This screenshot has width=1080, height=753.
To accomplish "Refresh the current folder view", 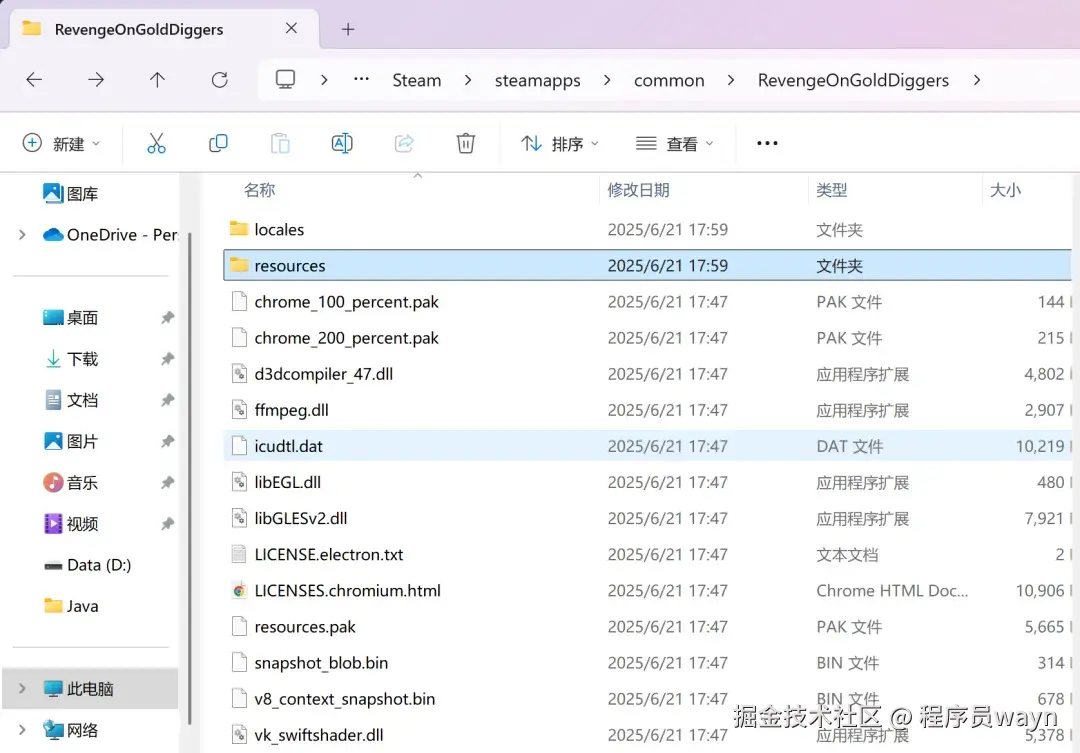I will pyautogui.click(x=220, y=80).
